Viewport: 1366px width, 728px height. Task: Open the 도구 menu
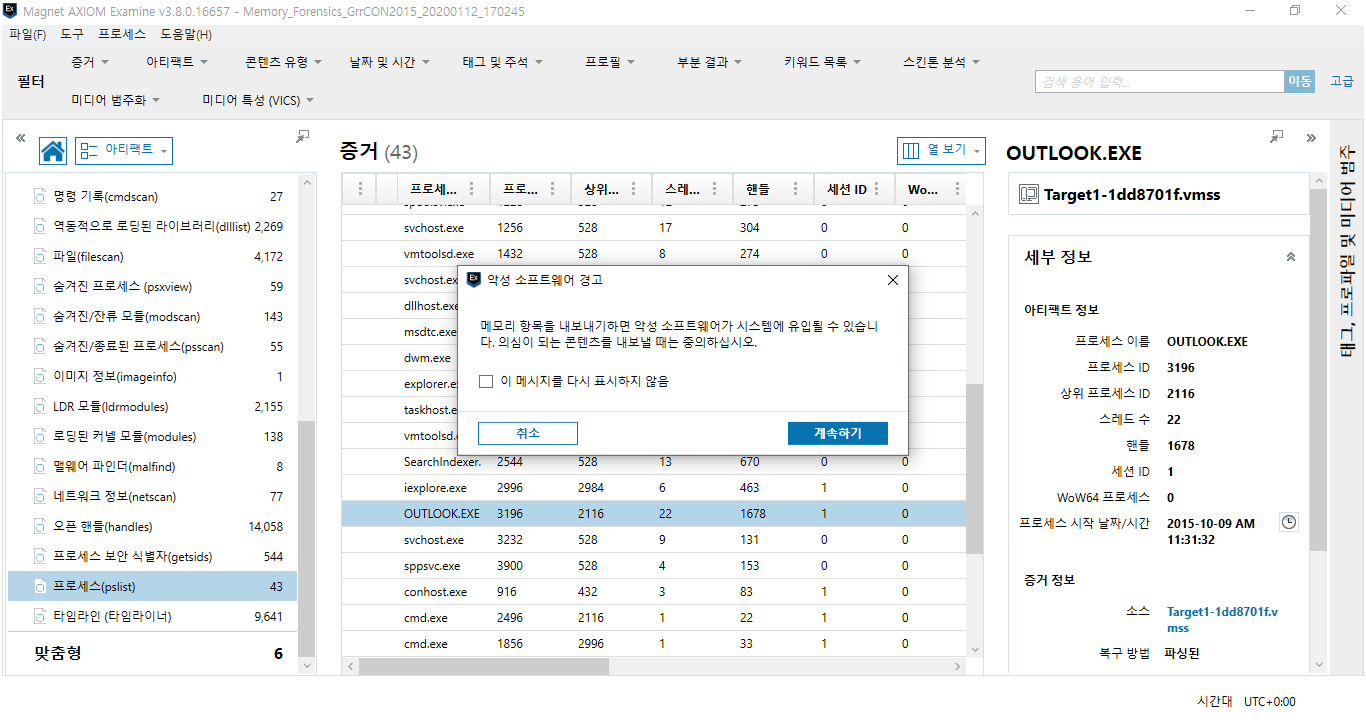tap(72, 34)
